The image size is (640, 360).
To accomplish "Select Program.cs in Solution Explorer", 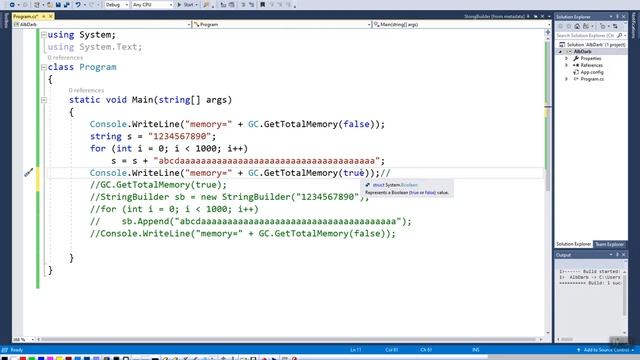I will [x=589, y=79].
